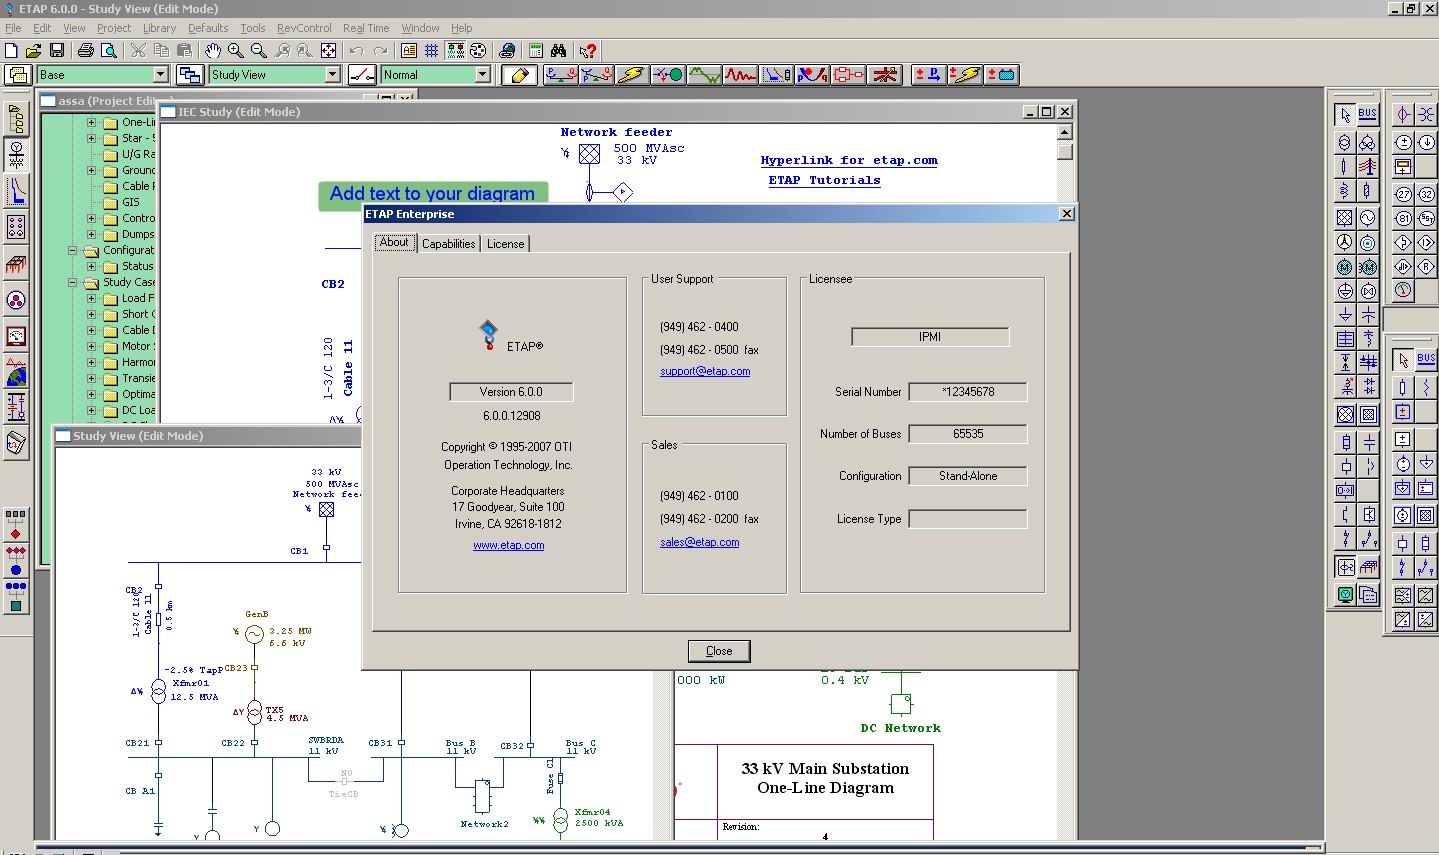This screenshot has height=855, width=1439.
Task: Open the Ground Grid icon in left toolbar
Action: [16, 264]
